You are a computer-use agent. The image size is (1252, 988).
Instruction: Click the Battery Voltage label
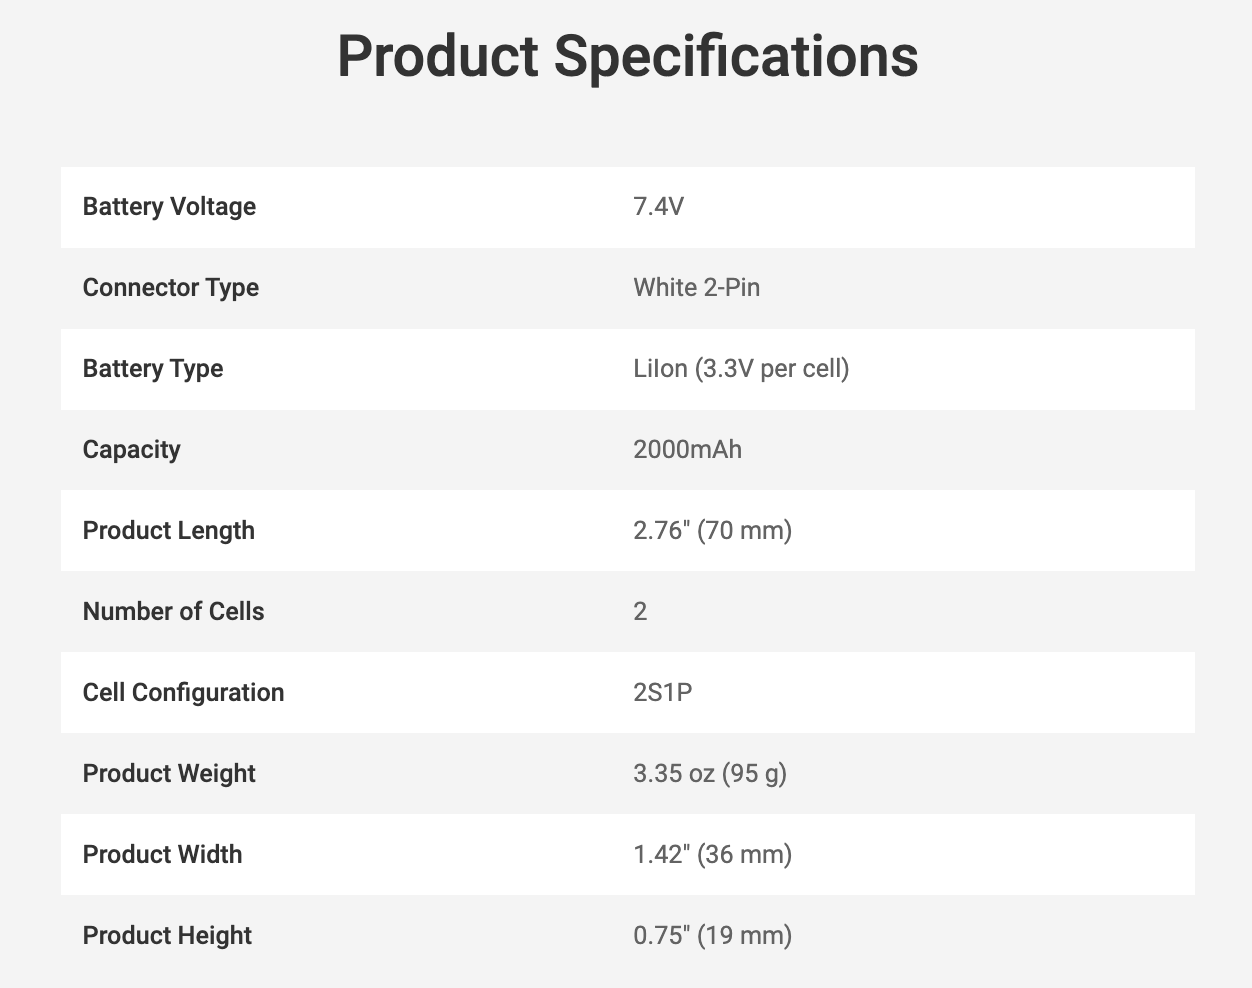click(x=169, y=207)
